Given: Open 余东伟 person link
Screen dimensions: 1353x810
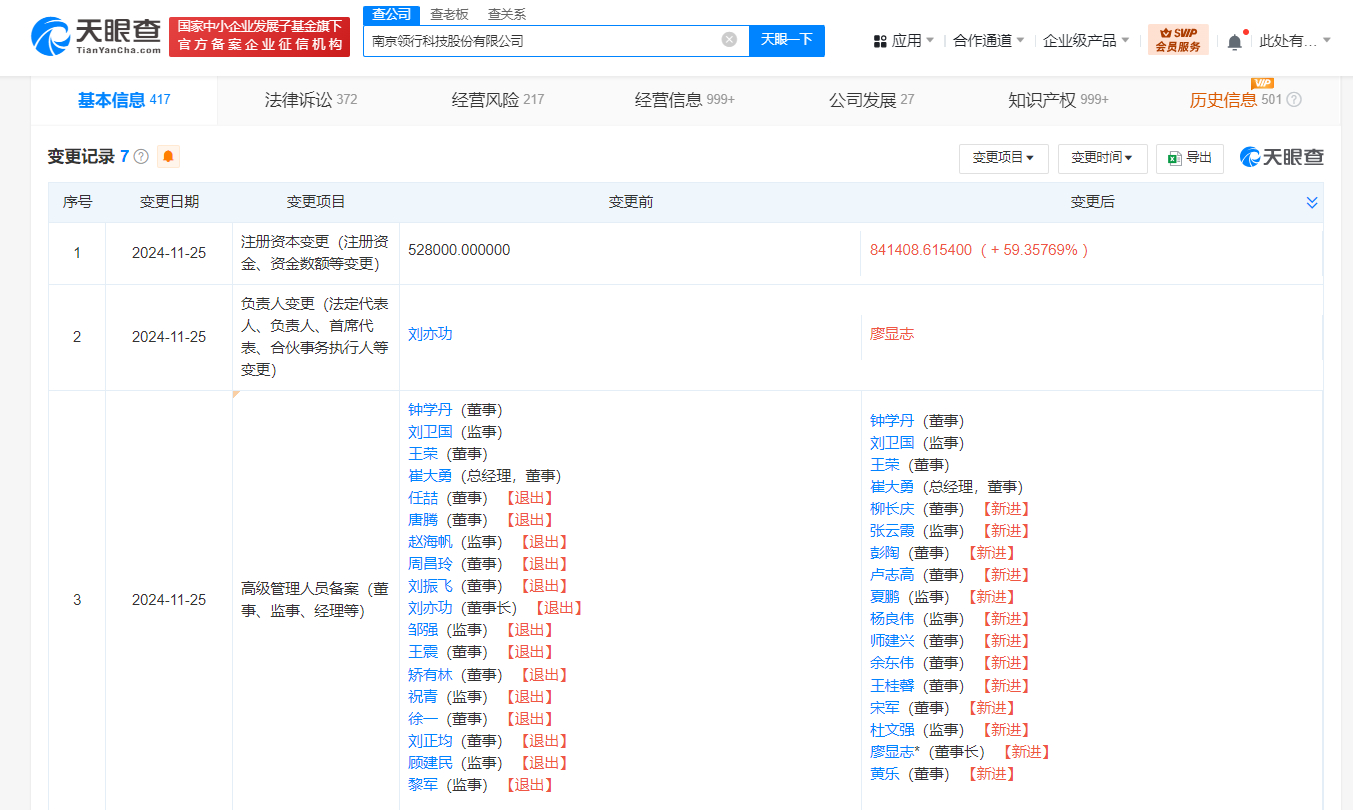Looking at the screenshot, I should 892,662.
